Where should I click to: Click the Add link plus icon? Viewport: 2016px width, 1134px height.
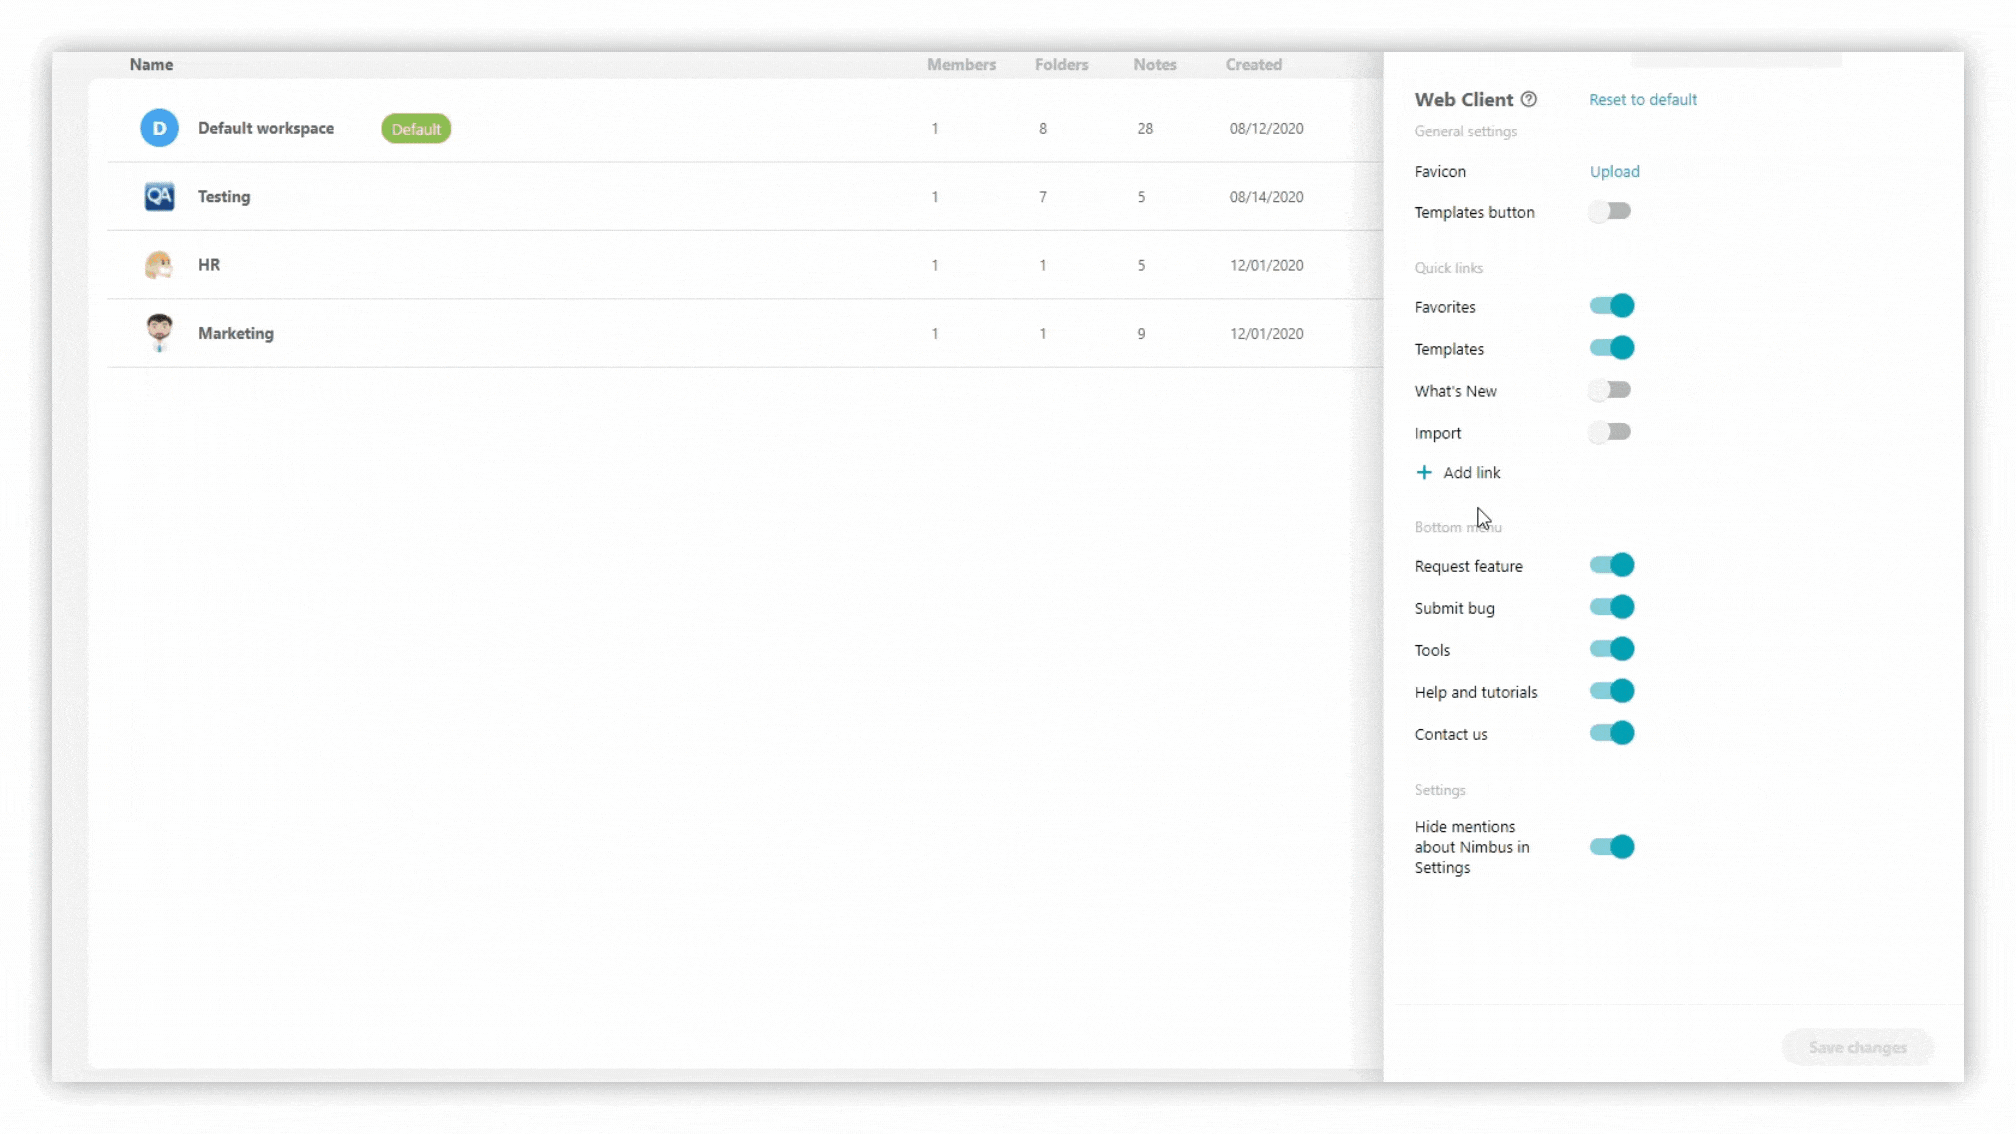pos(1425,472)
